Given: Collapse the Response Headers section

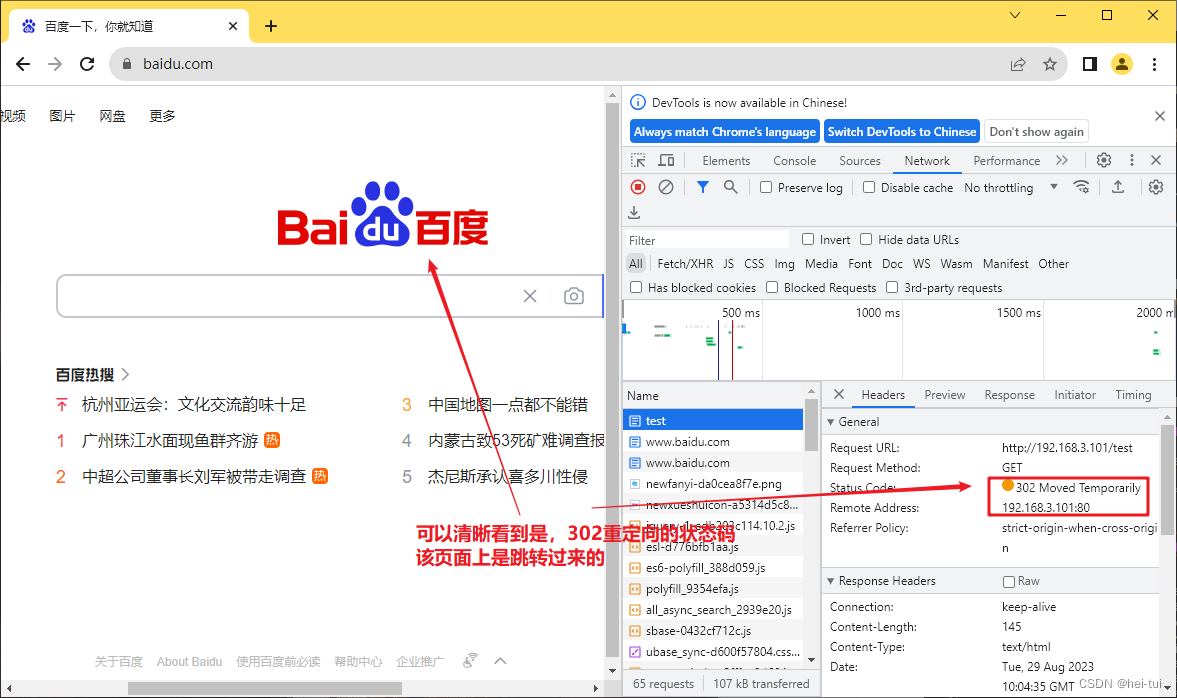Looking at the screenshot, I should 831,581.
